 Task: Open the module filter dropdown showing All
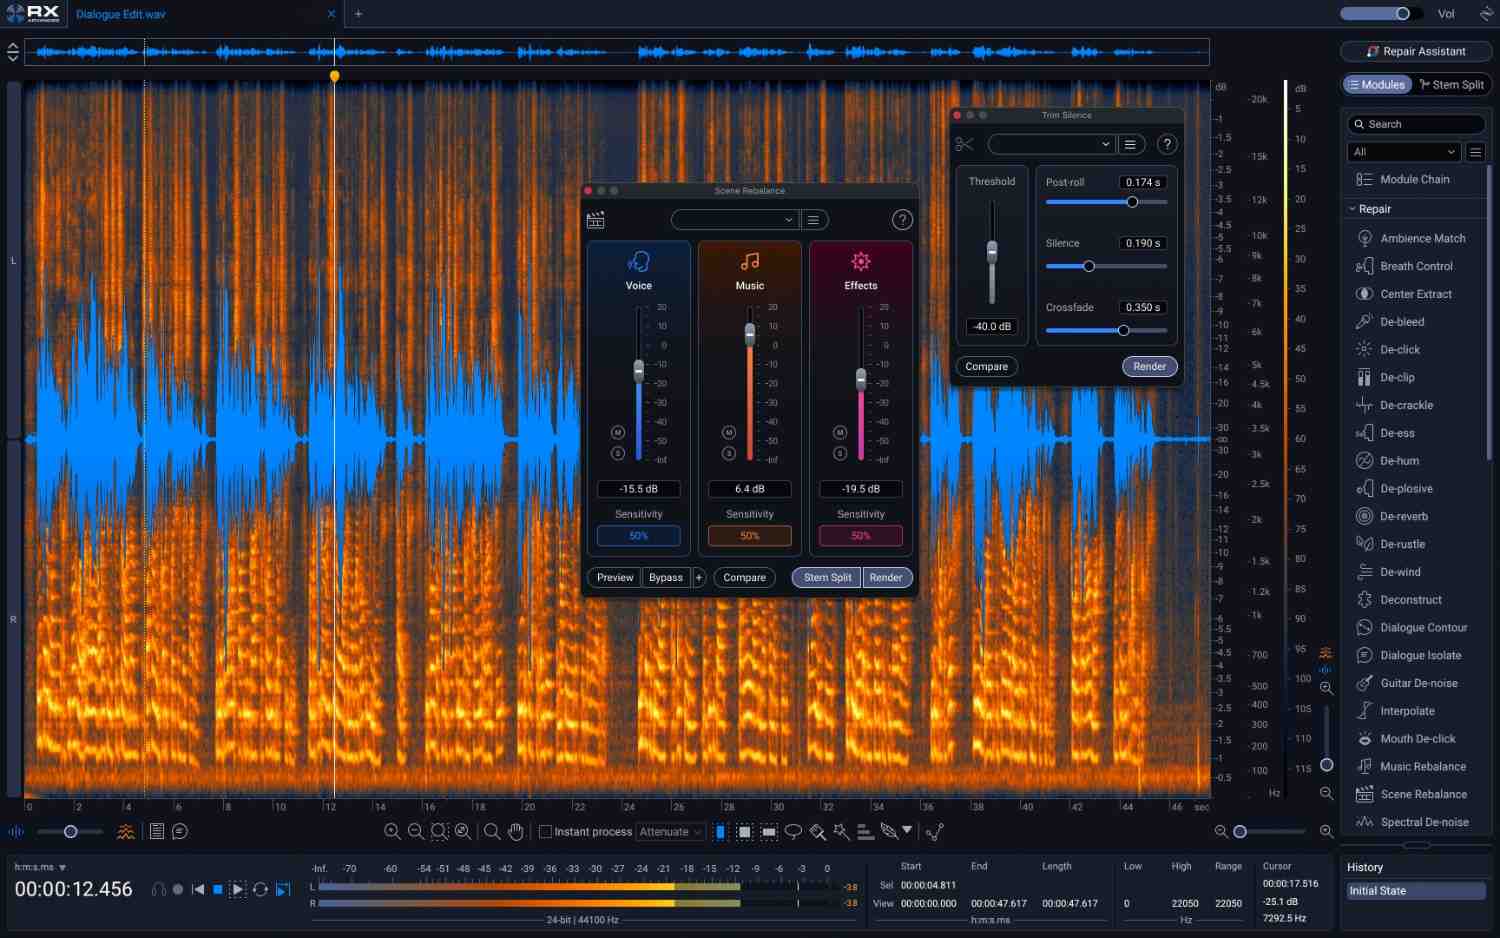(x=1403, y=151)
